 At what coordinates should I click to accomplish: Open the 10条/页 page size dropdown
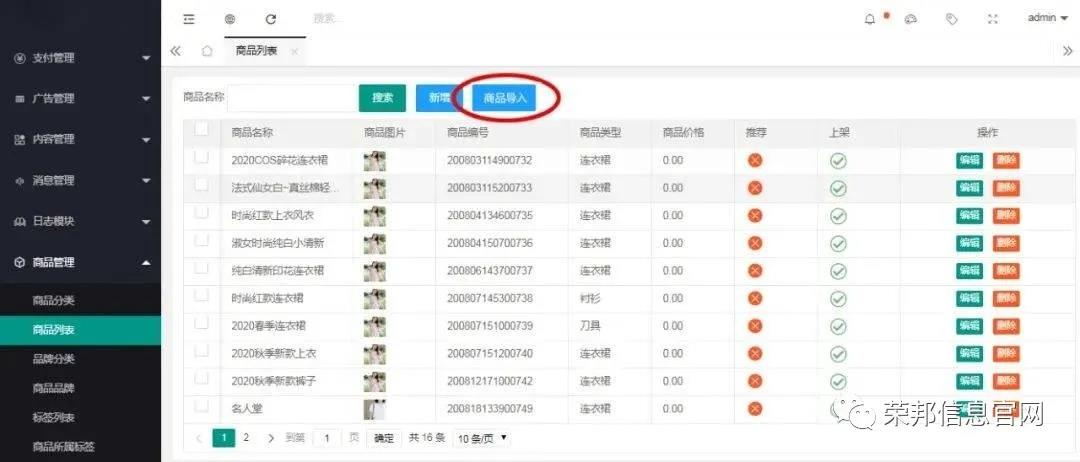481,438
